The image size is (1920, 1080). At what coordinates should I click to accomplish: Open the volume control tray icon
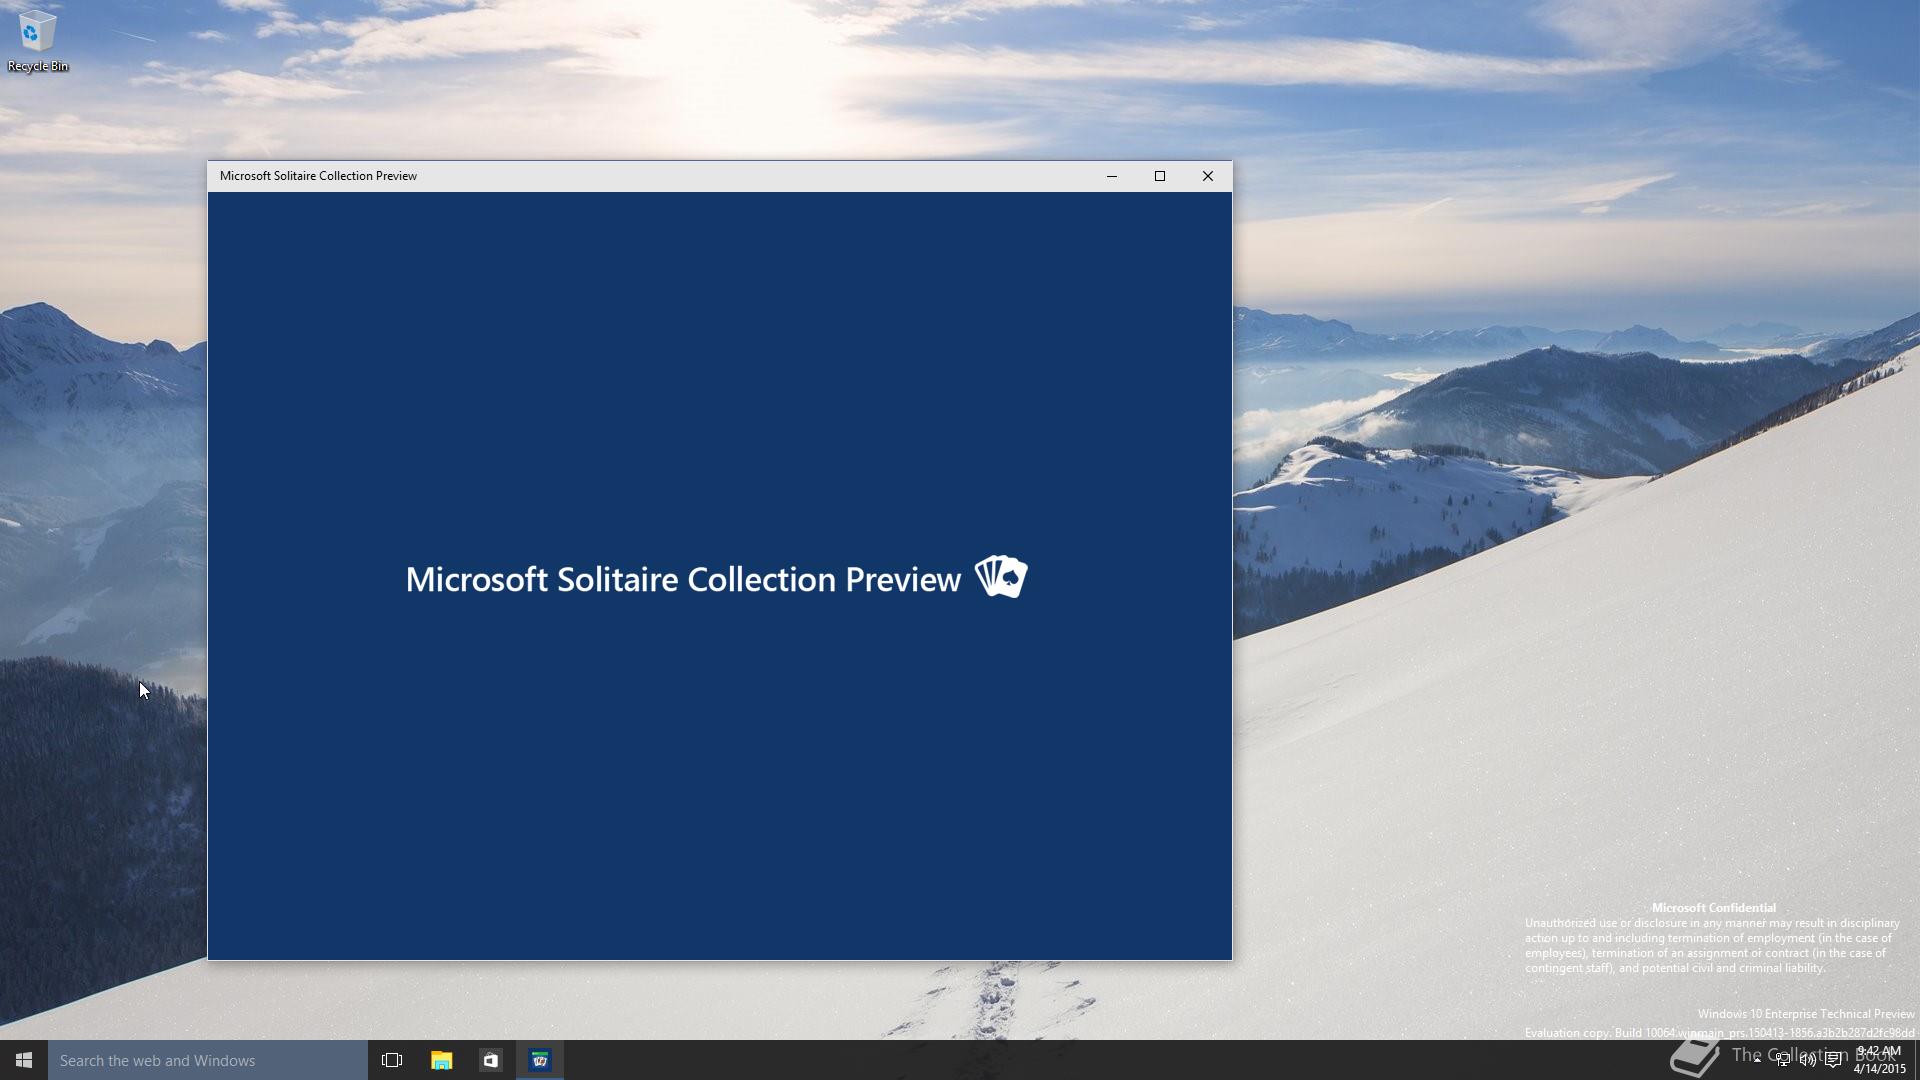[1808, 1060]
